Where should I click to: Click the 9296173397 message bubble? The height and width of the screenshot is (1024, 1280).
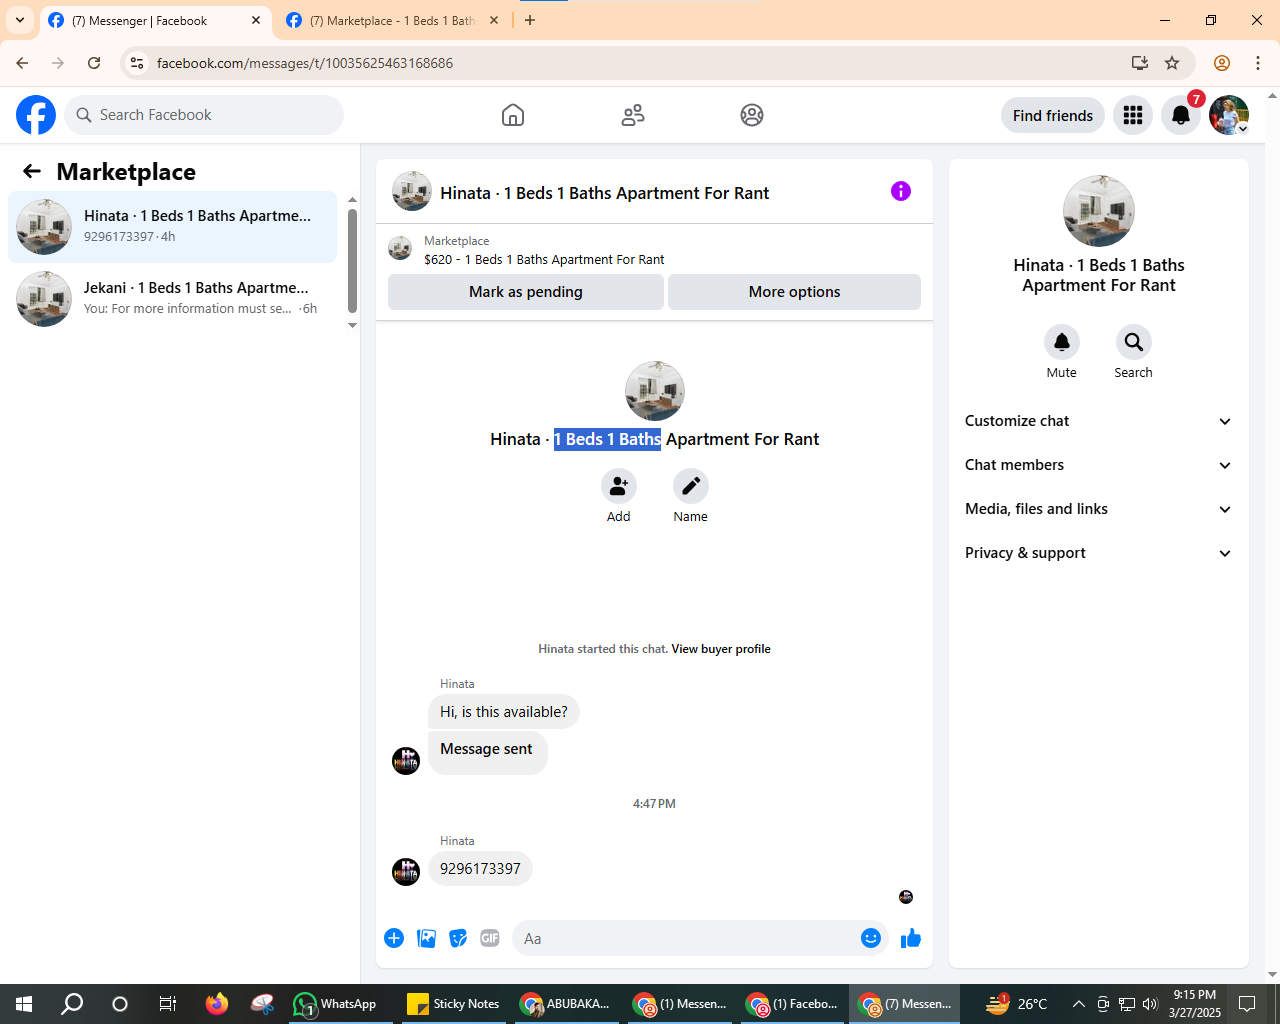coord(481,869)
